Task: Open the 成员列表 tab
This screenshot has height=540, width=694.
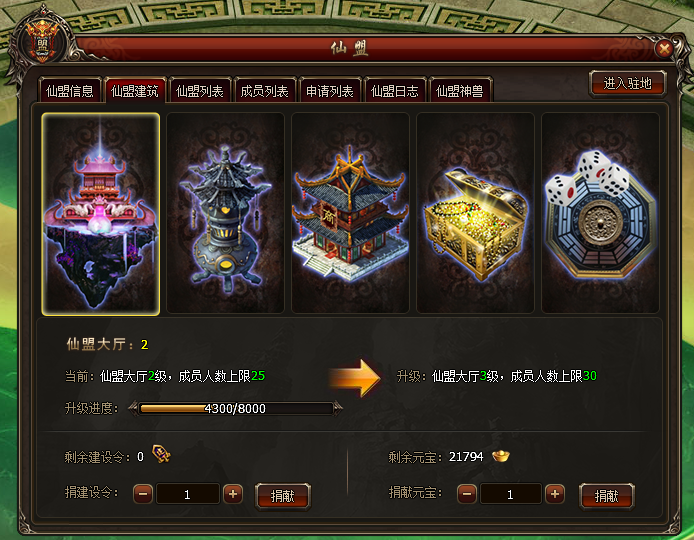Action: click(265, 90)
